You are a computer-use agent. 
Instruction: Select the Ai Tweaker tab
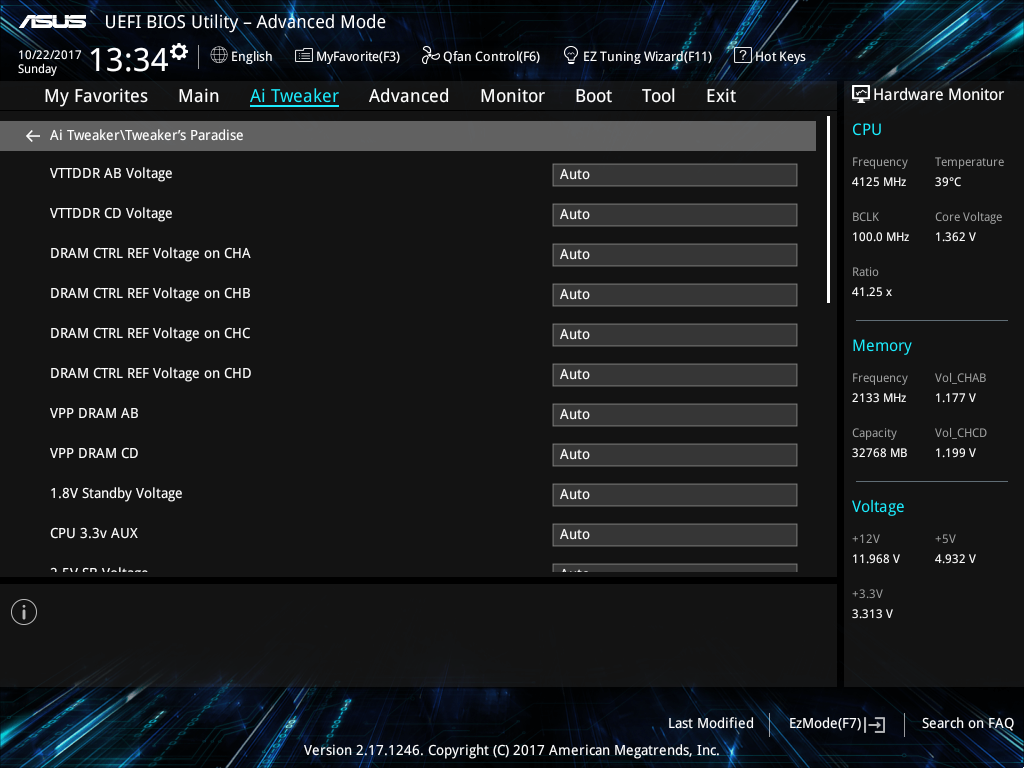[x=294, y=96]
